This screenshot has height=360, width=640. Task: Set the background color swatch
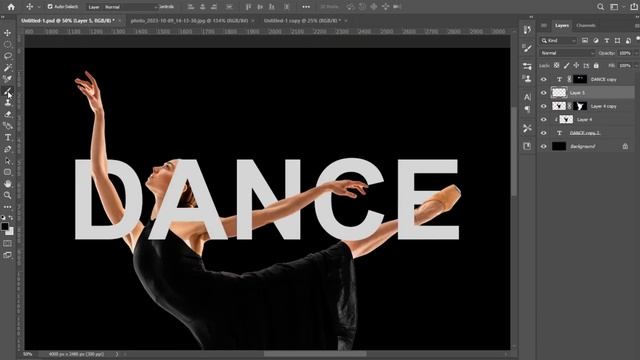click(x=10, y=231)
